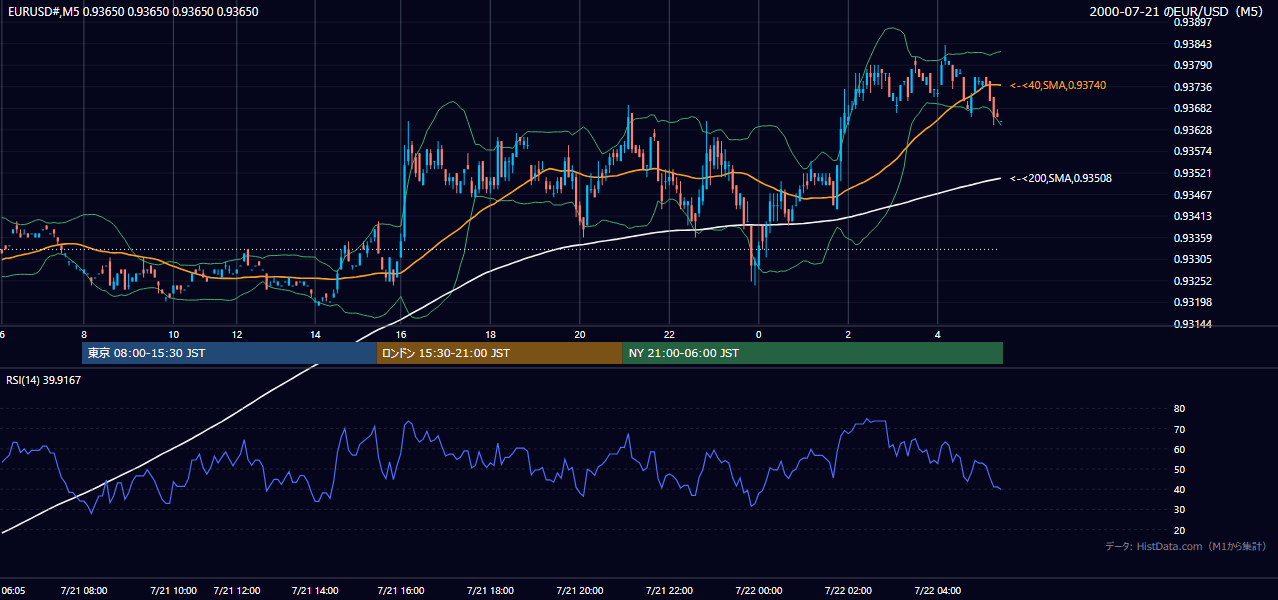Click the NY 21:00-06:00 JST session bar
Viewport: 1278px width, 600px height.
point(812,353)
